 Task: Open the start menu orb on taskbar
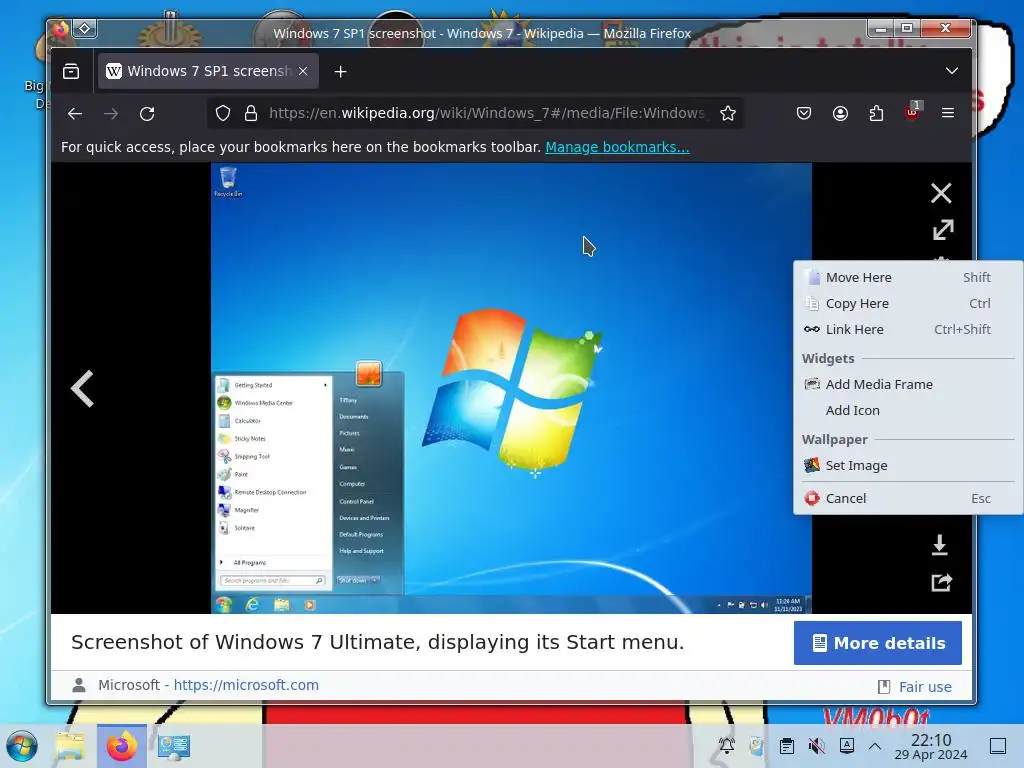(22, 746)
